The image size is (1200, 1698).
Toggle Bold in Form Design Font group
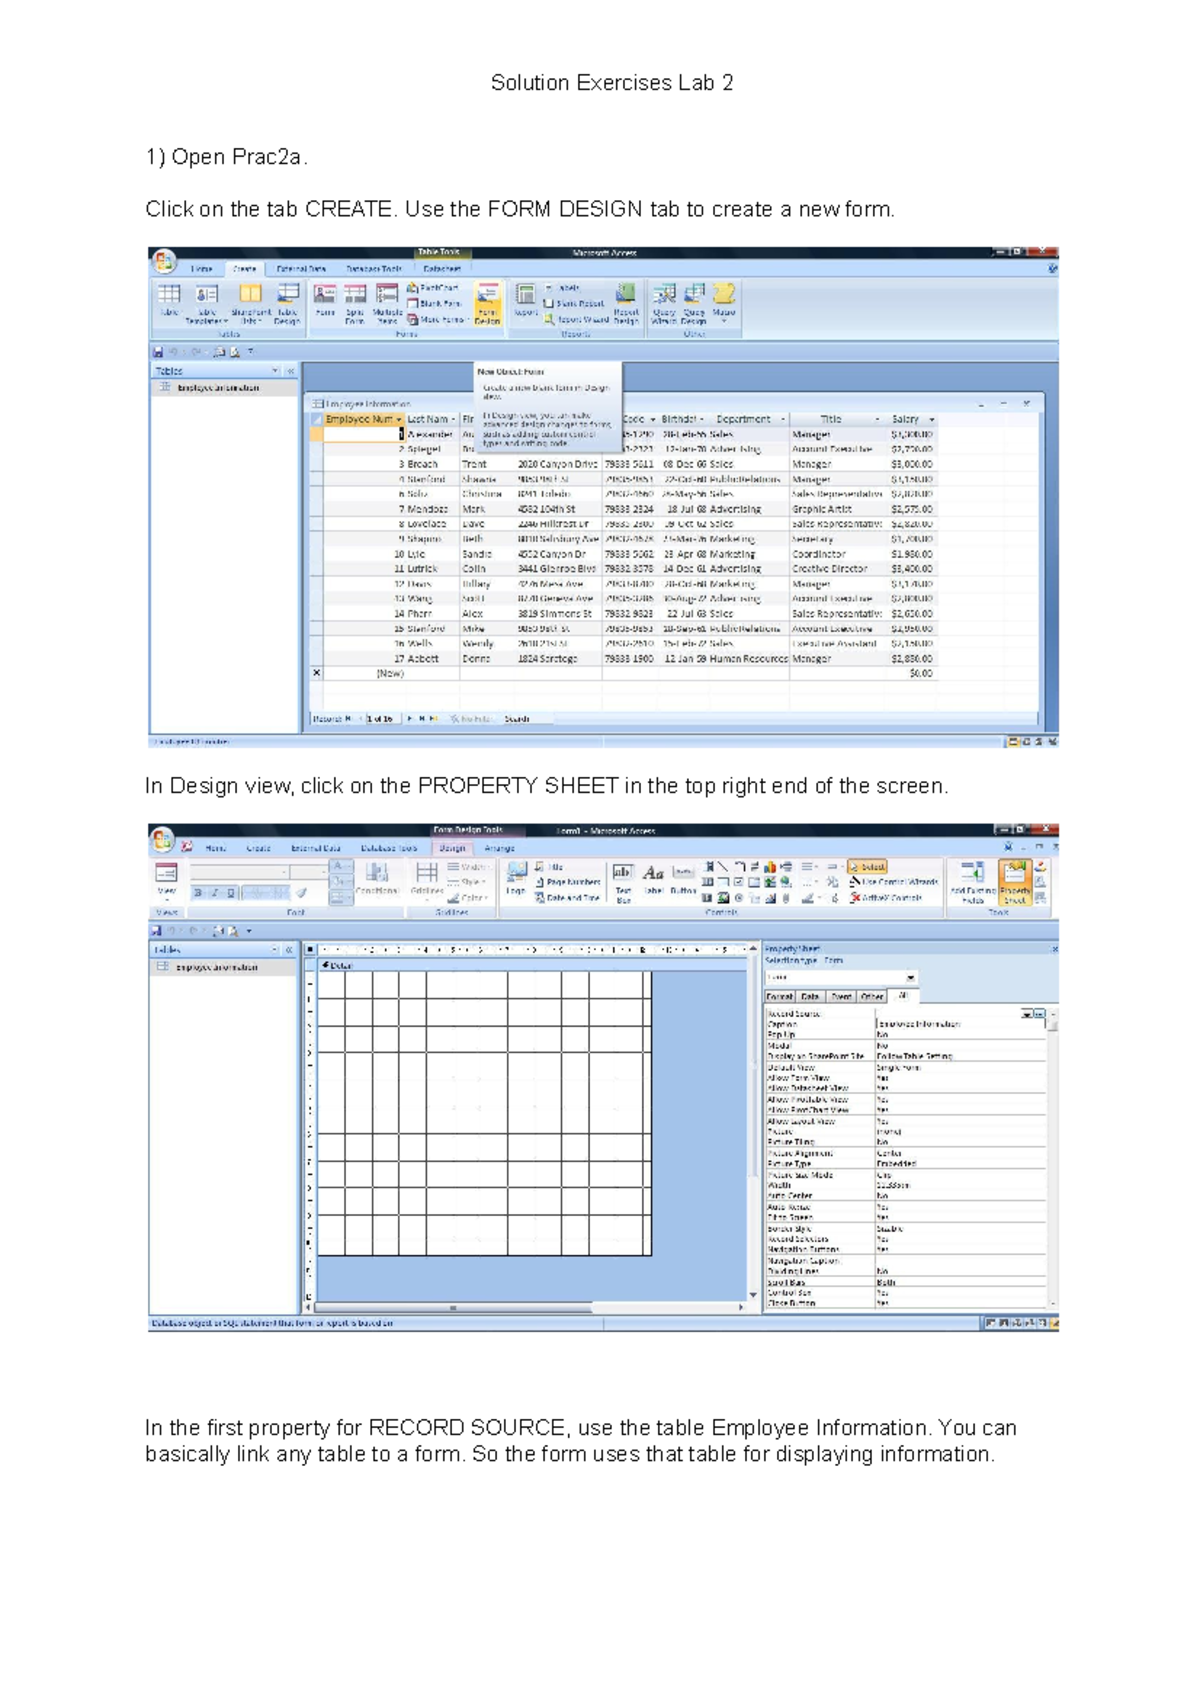(197, 893)
